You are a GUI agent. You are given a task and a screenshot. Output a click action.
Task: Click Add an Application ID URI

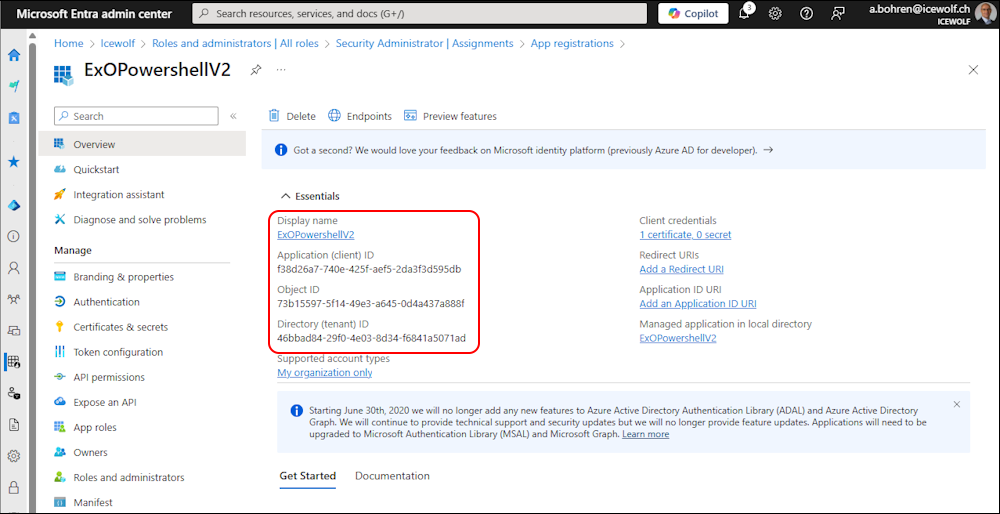698,304
